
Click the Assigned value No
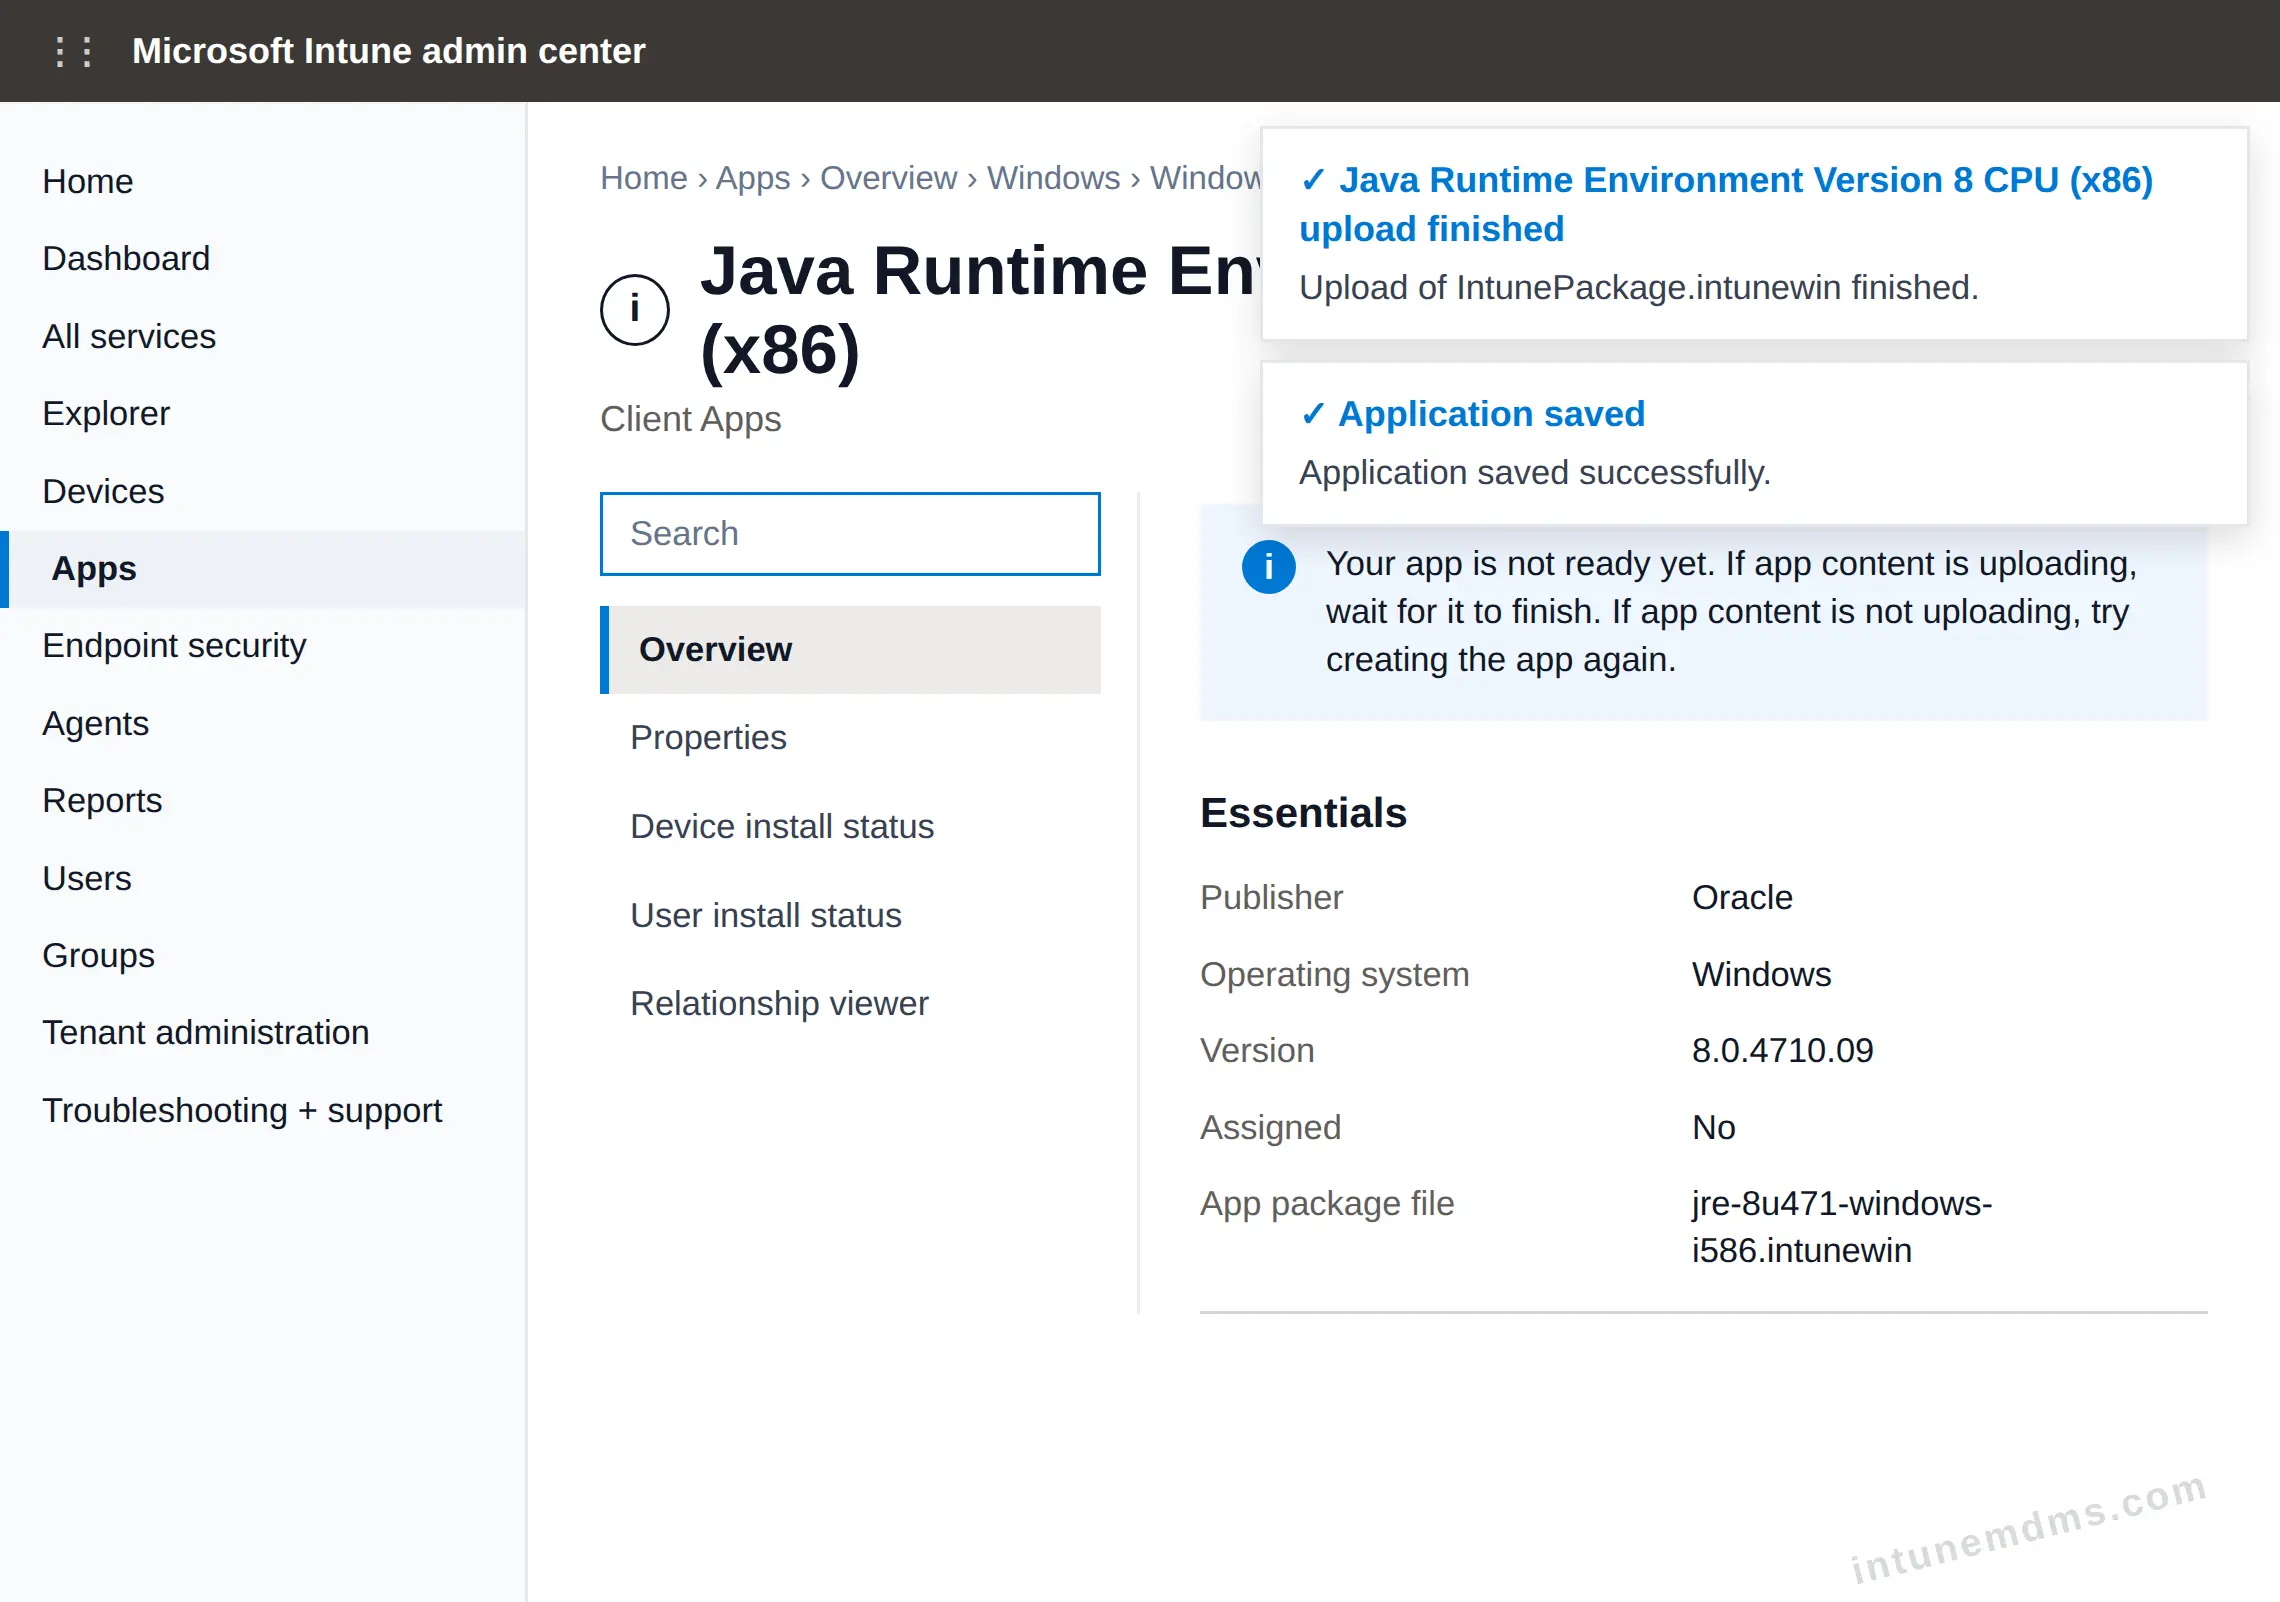pyautogui.click(x=1714, y=1127)
